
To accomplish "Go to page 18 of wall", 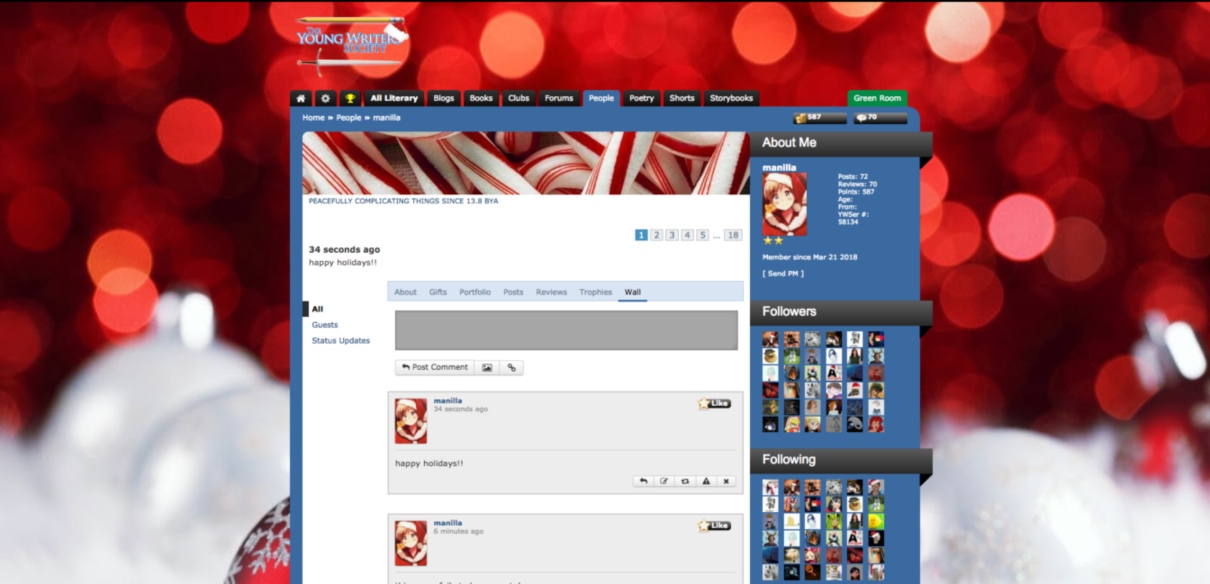I will point(733,235).
